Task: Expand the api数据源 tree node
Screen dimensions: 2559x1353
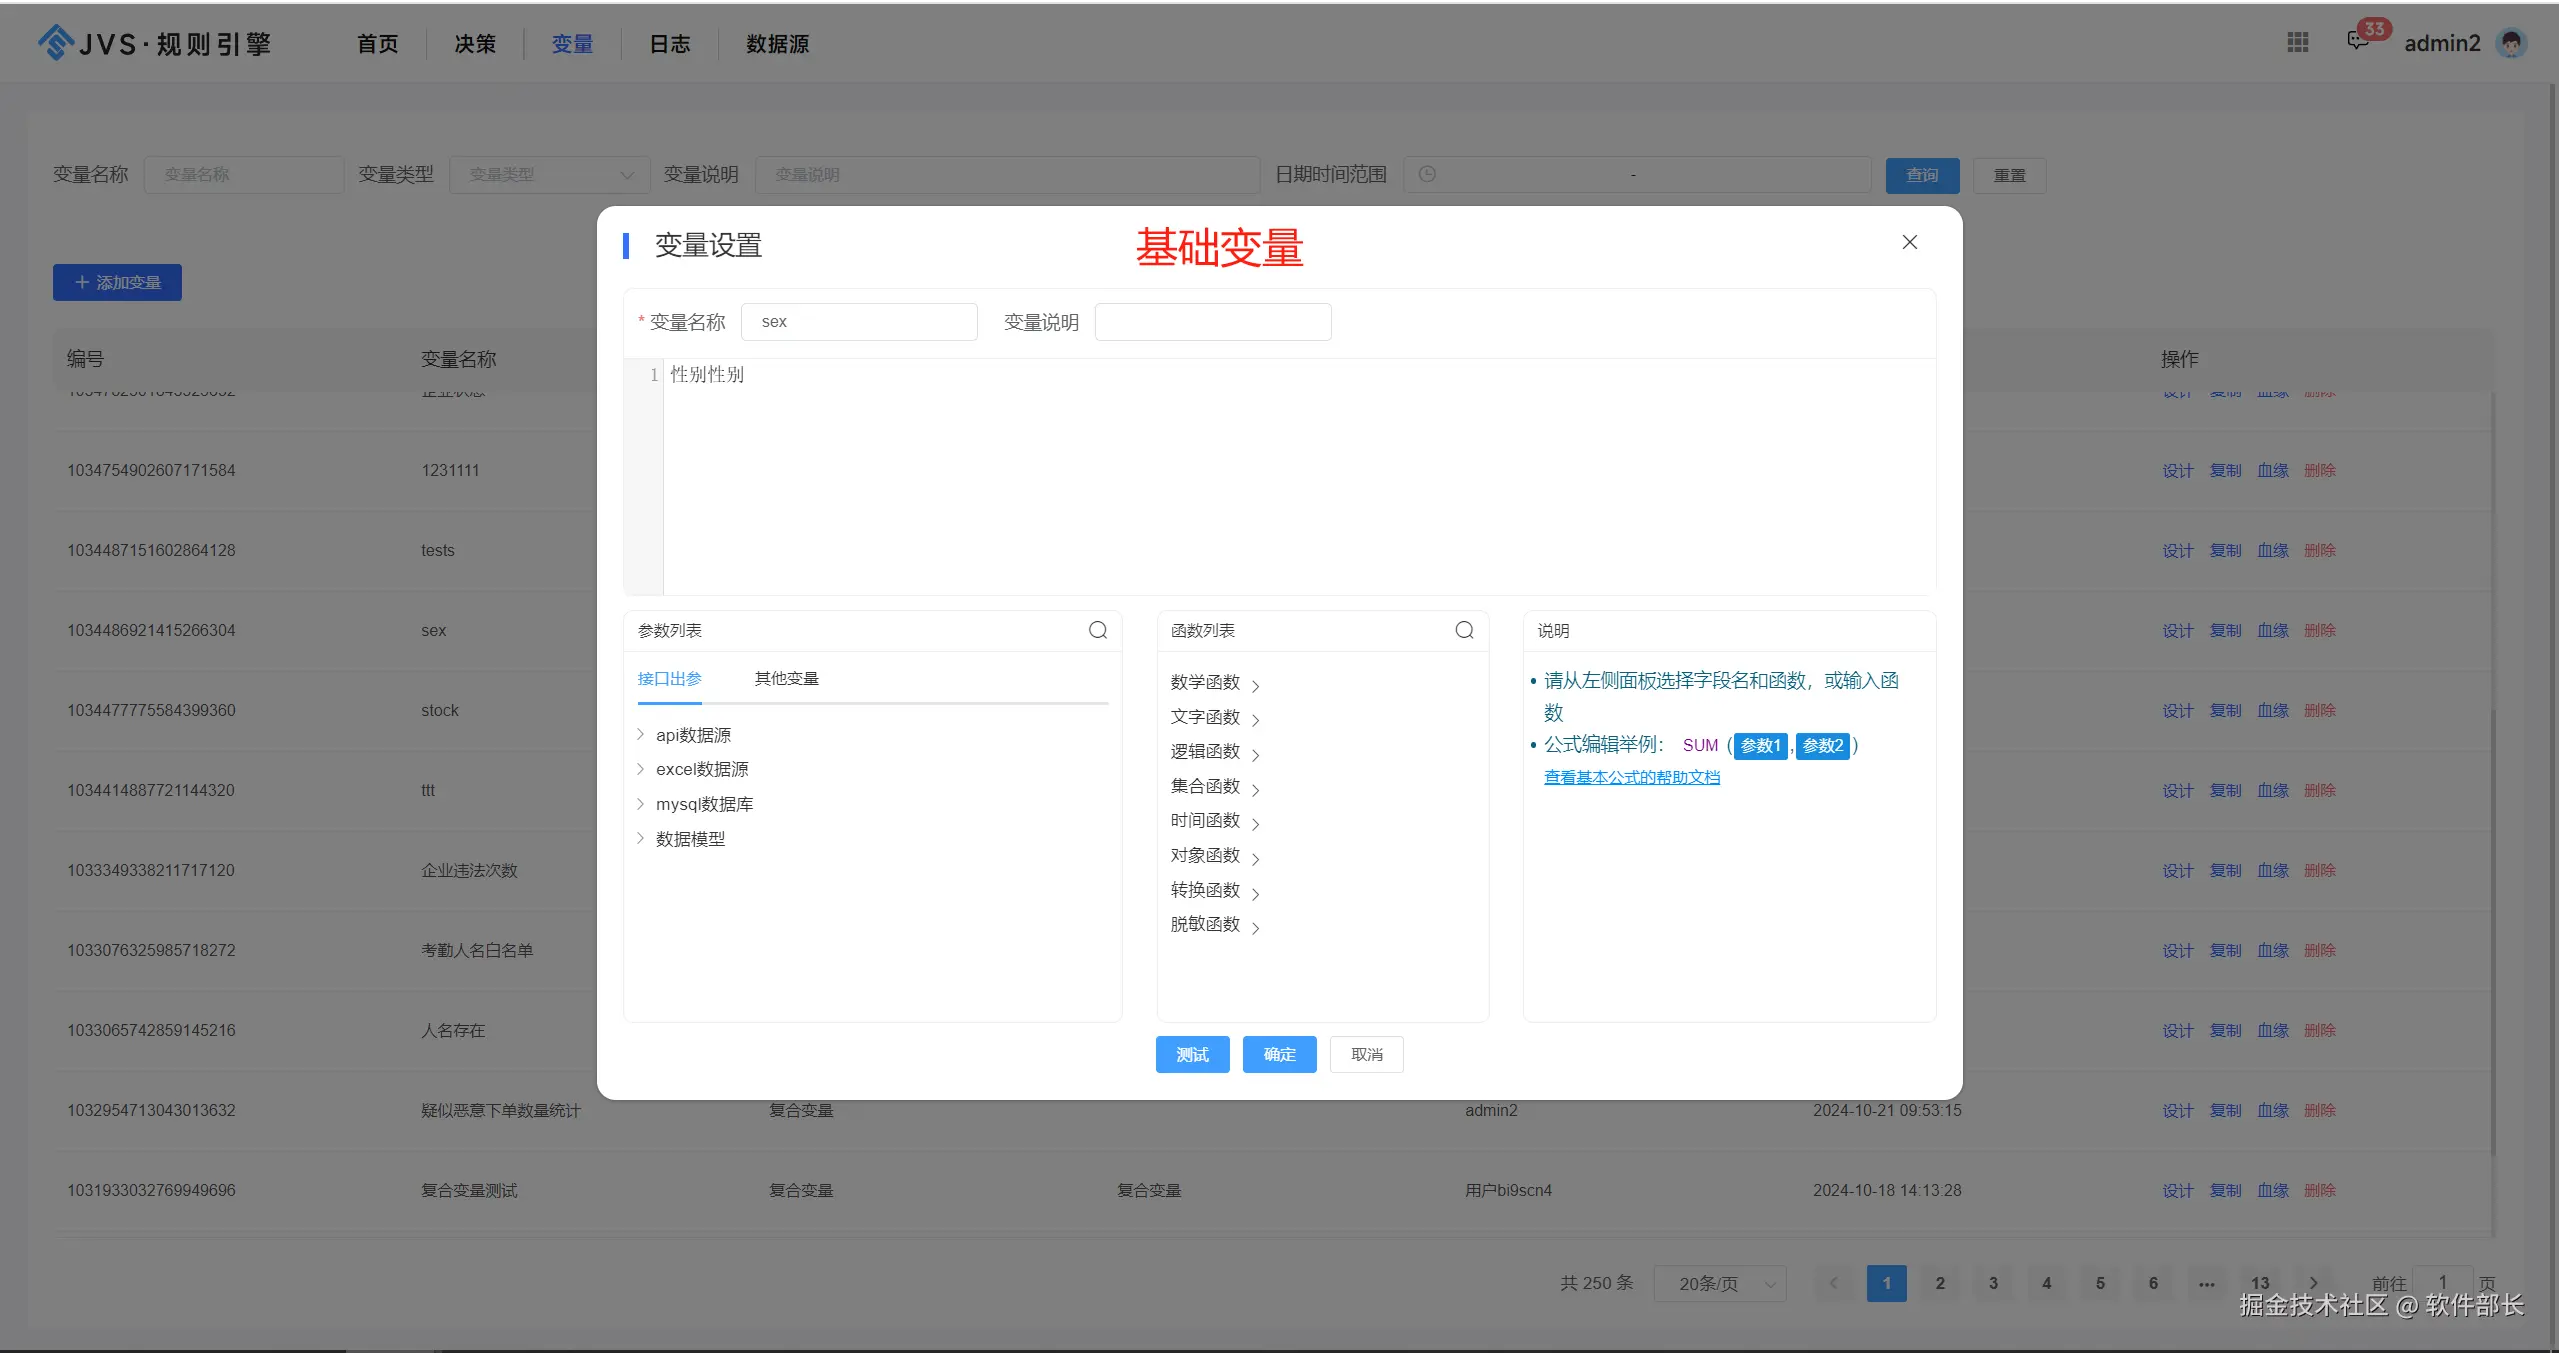Action: click(640, 734)
